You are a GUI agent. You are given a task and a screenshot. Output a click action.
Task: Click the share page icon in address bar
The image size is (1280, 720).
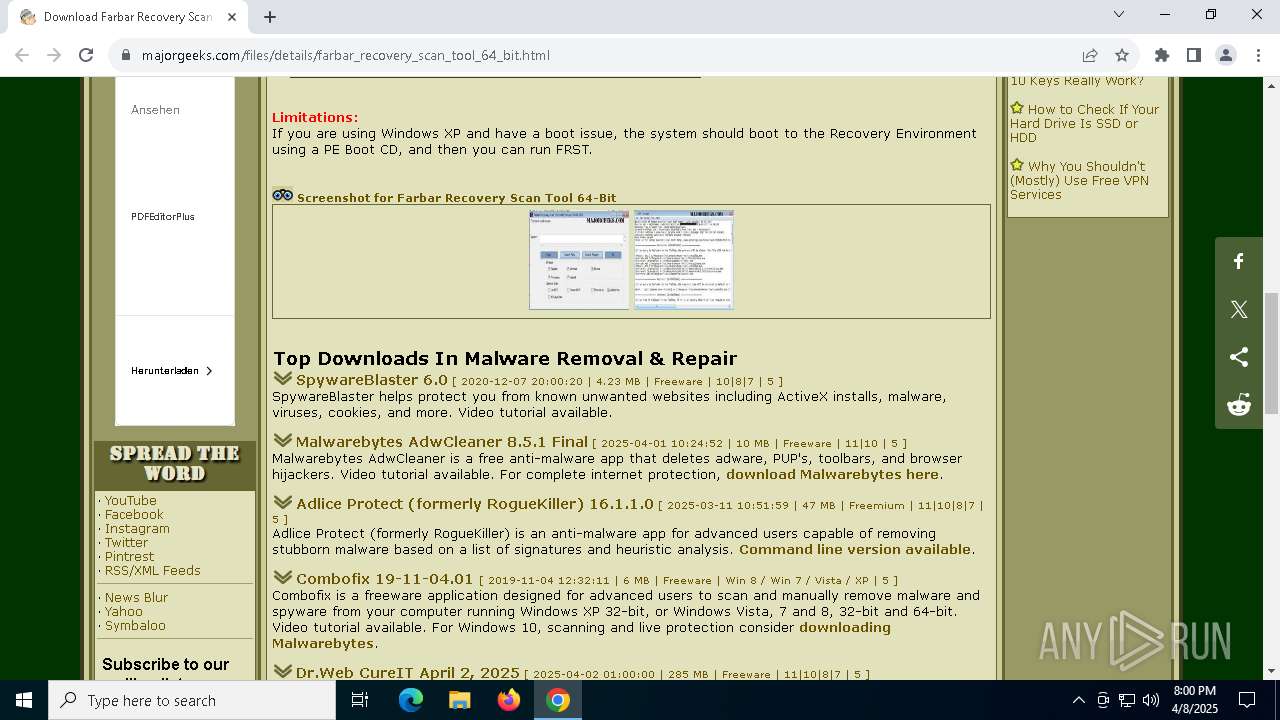1090,55
